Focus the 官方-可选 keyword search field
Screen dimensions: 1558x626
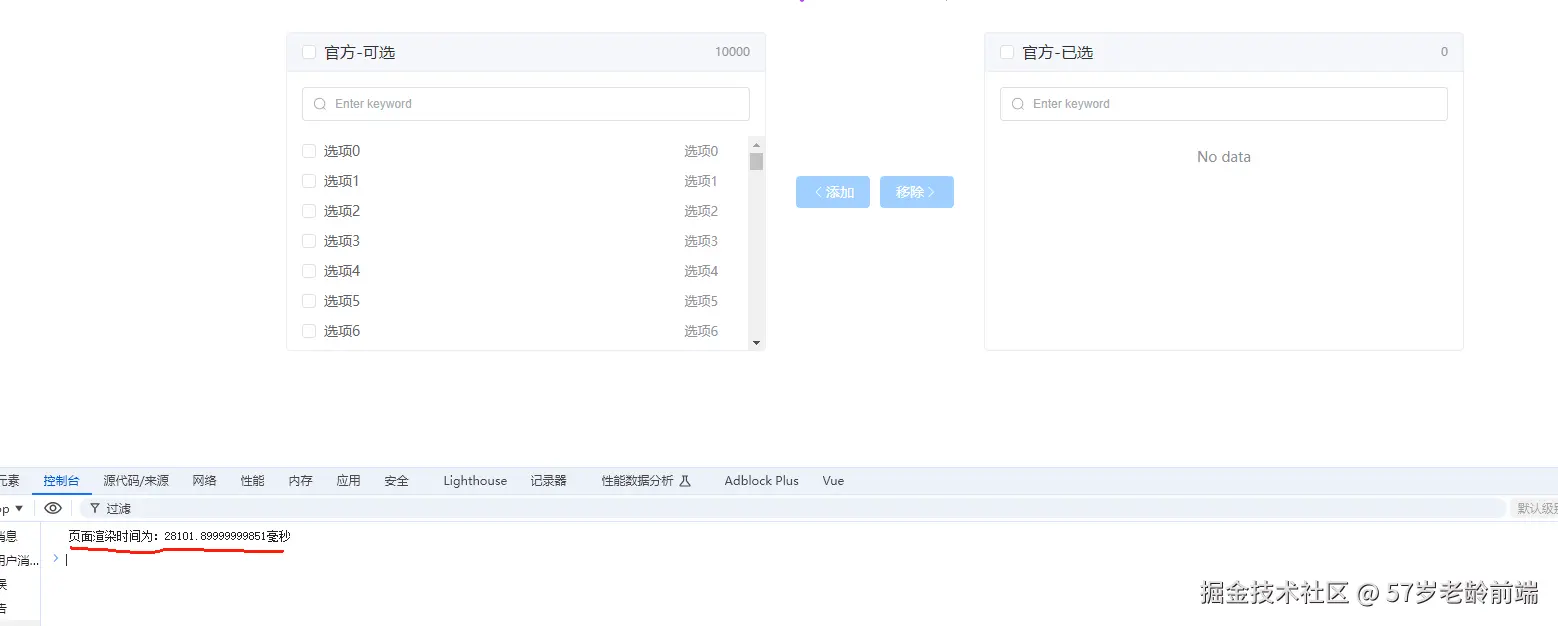526,104
